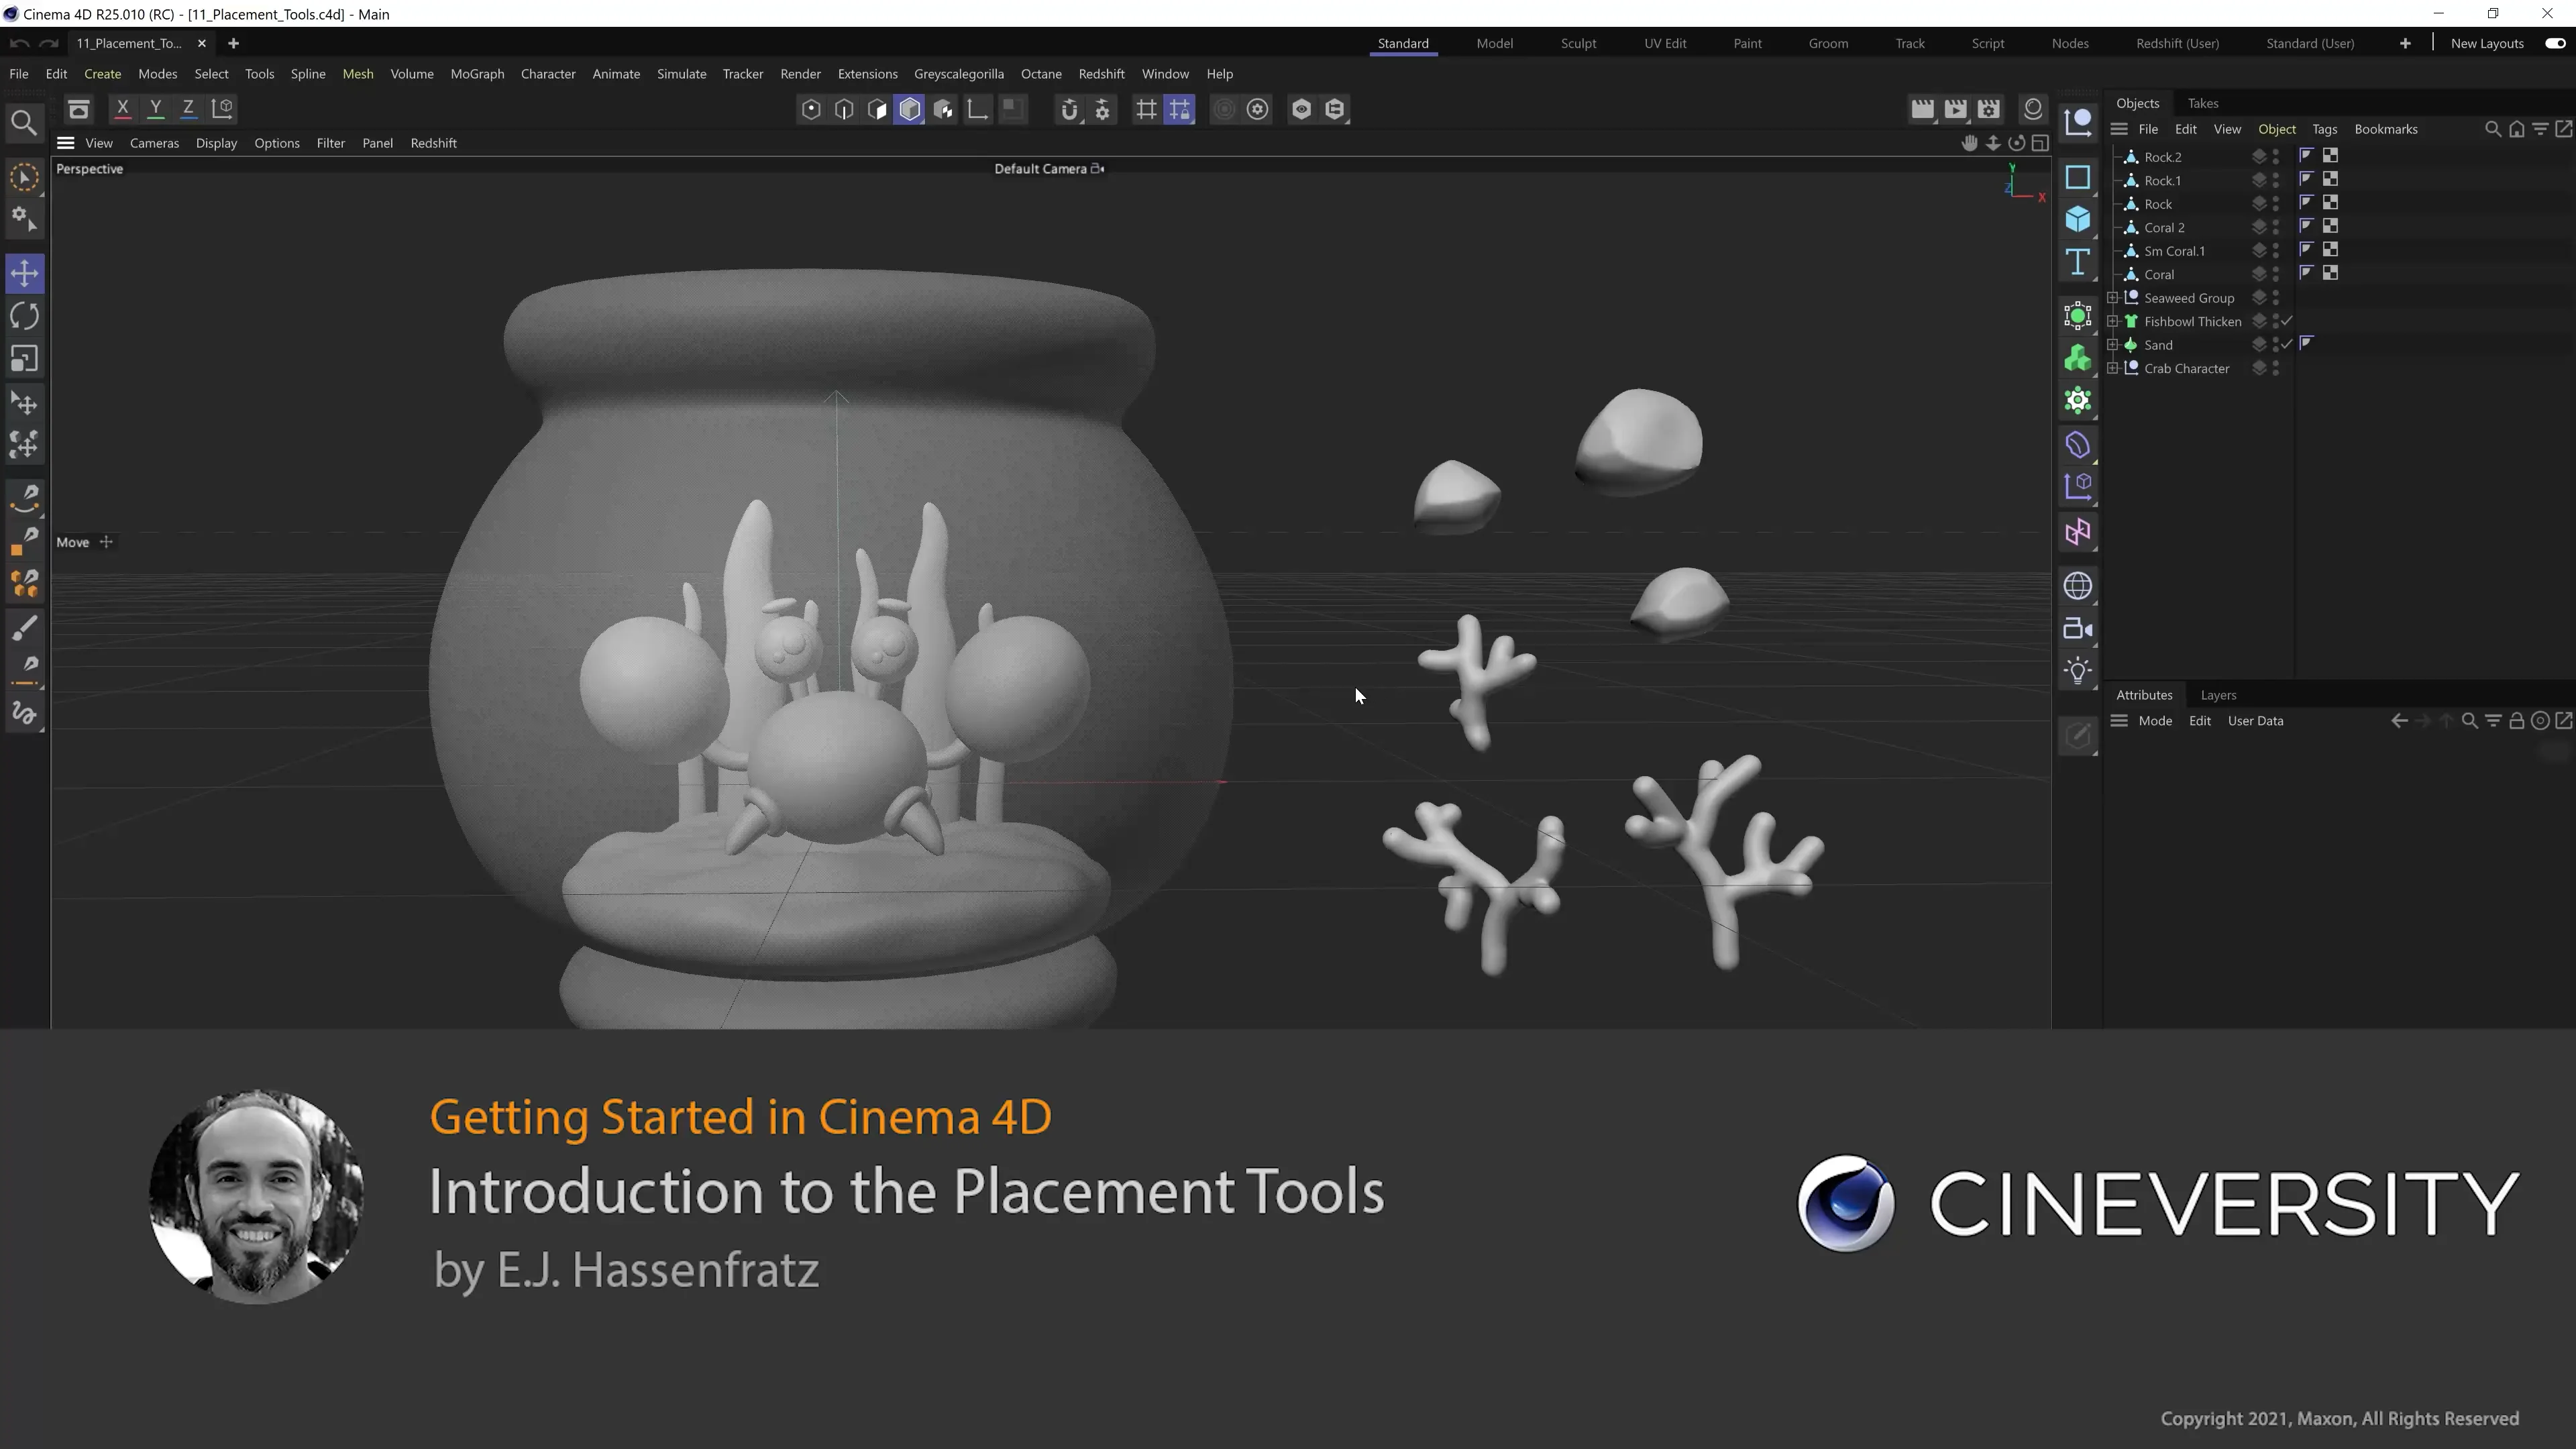The image size is (2576, 1449).
Task: Open the Simulate menu
Action: tap(682, 74)
